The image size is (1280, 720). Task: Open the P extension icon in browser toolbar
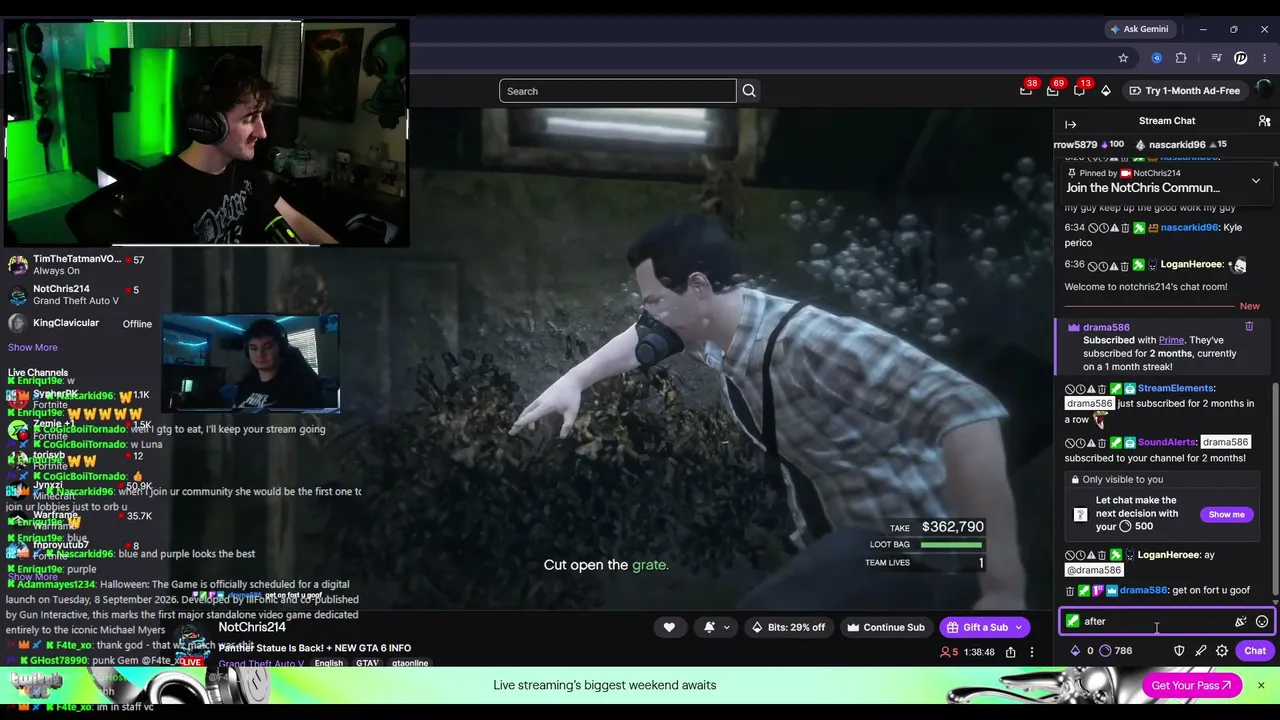point(1241,58)
